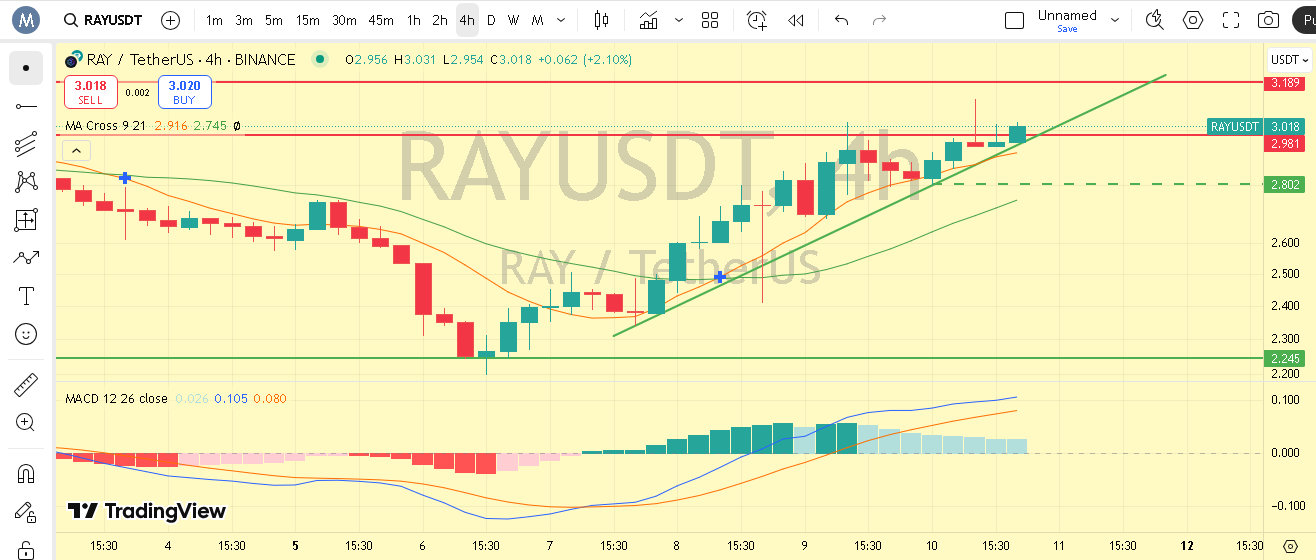Viewport: 1316px width, 560px height.
Task: Toggle lock all drawing tools
Action: coord(26,548)
